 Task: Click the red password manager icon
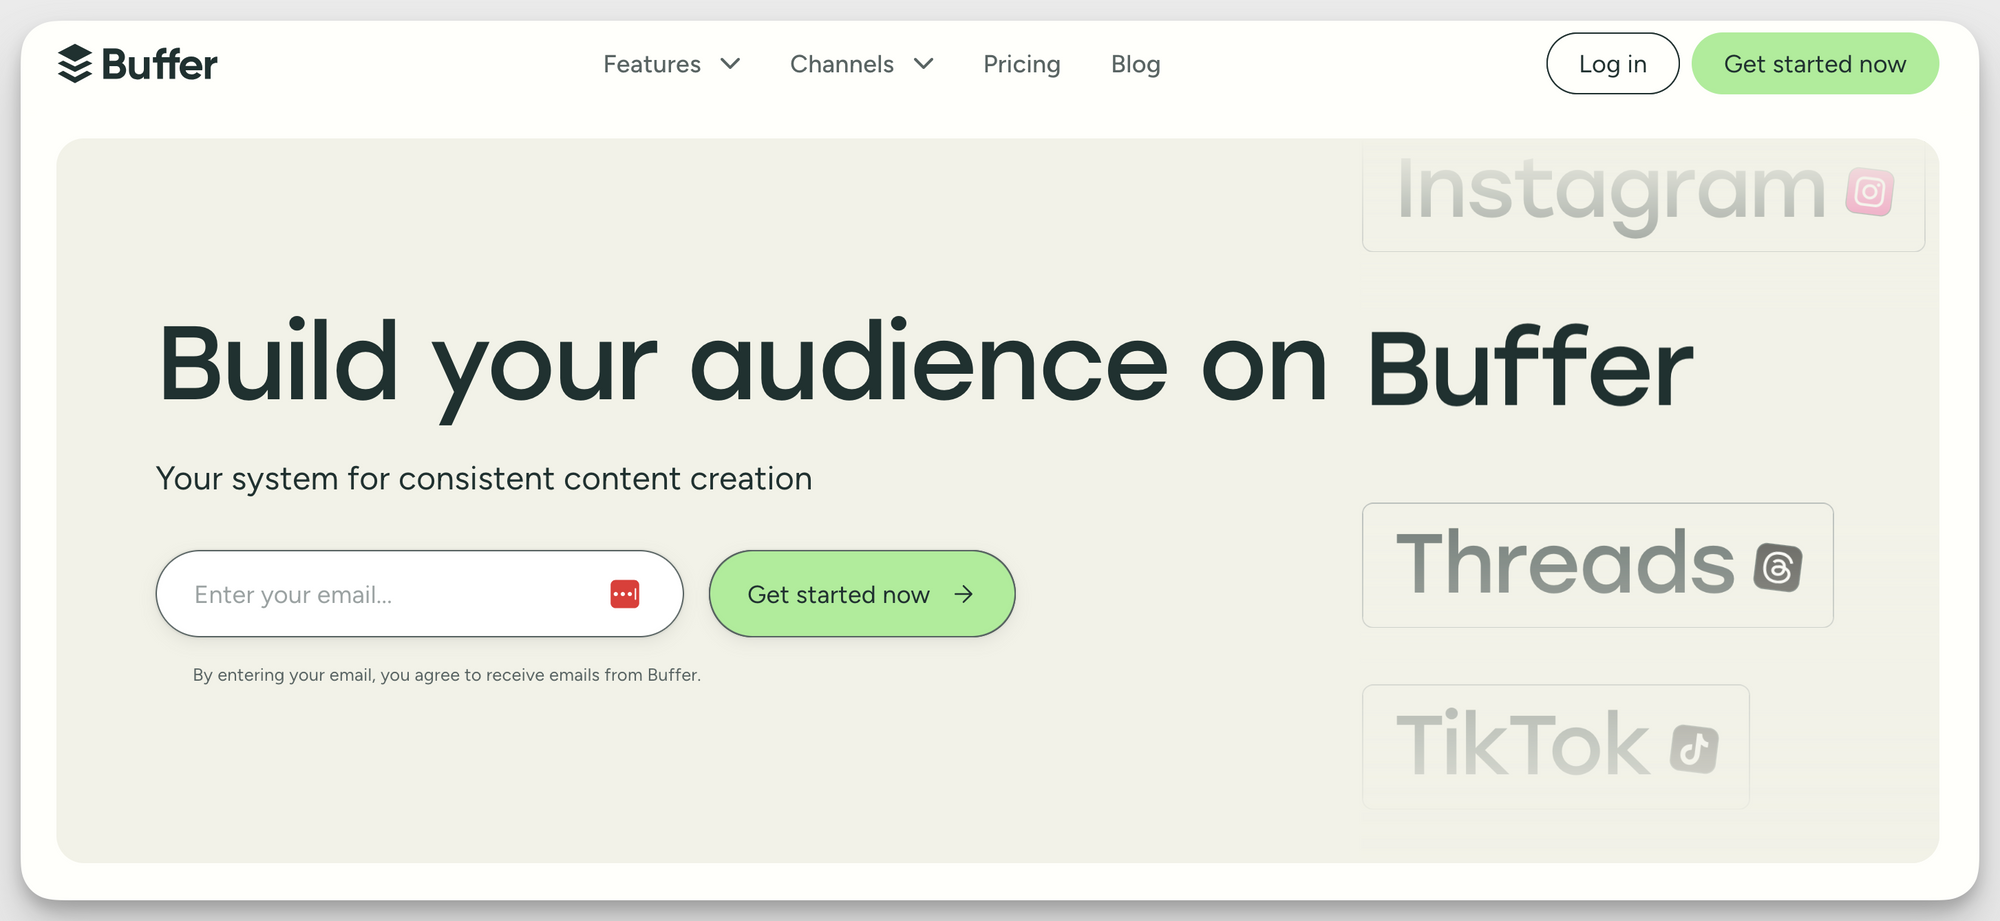pos(625,594)
